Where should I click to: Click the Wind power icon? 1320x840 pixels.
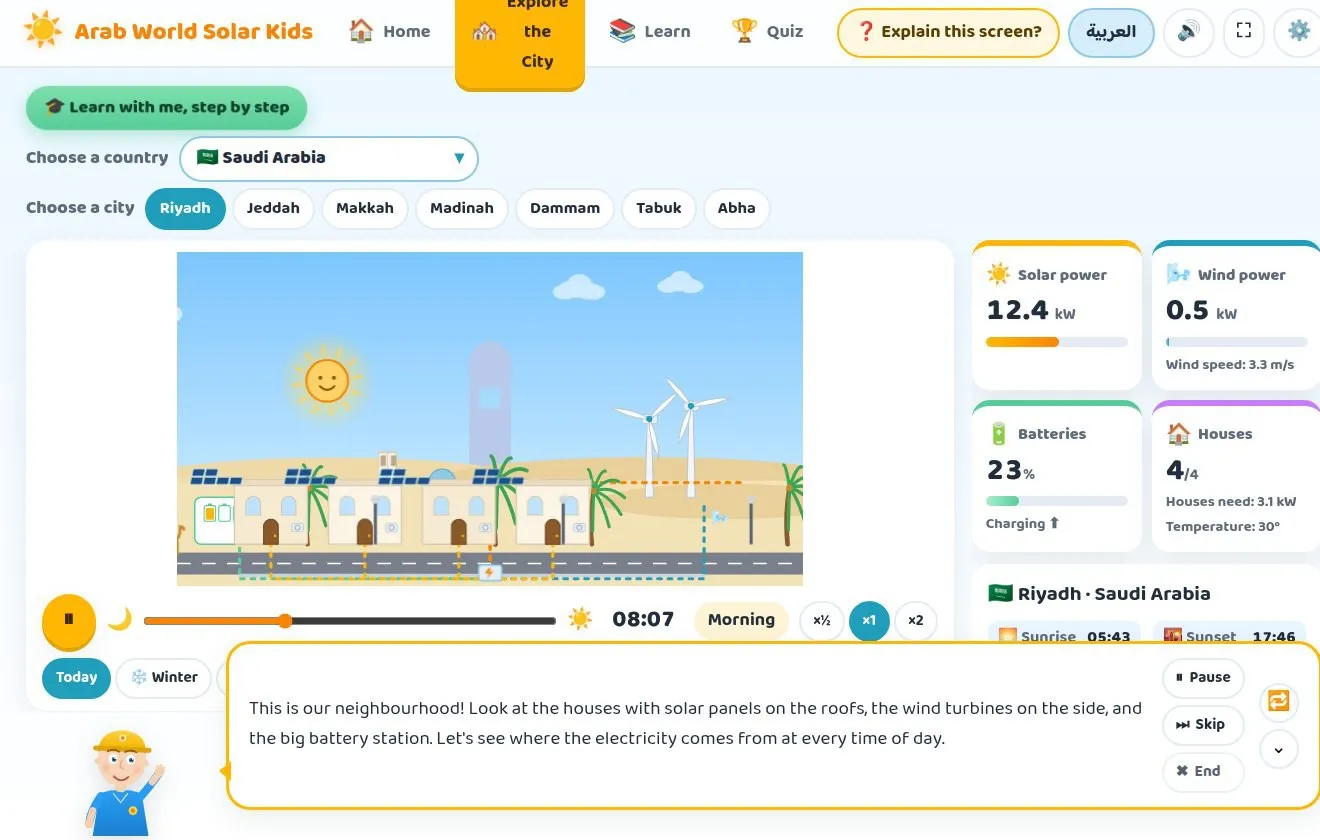coord(1178,274)
